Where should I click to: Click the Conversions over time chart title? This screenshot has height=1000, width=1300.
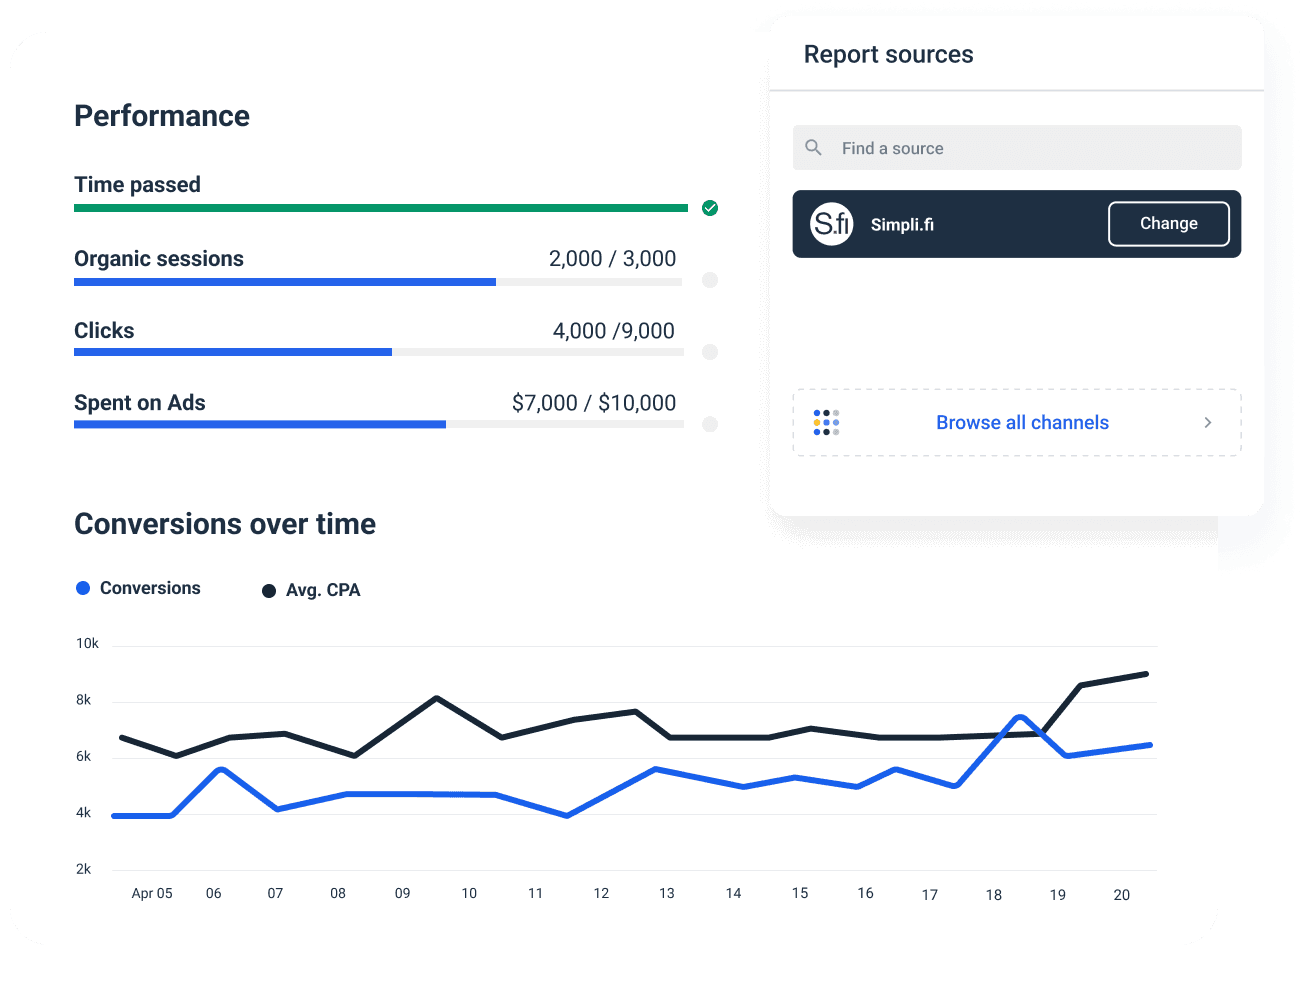[x=224, y=524]
